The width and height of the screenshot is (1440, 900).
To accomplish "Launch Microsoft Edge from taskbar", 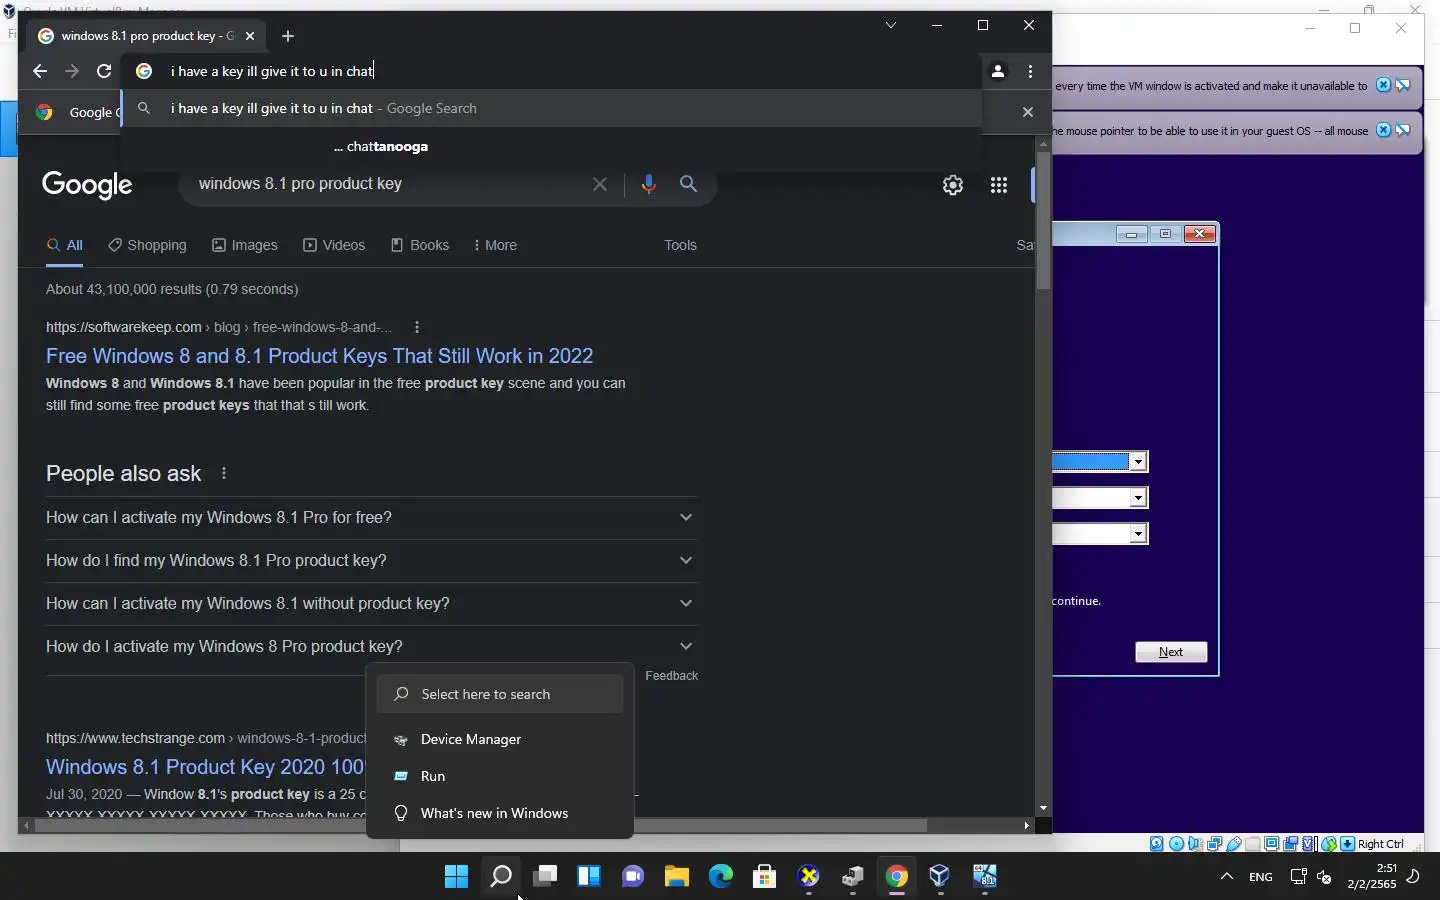I will pos(721,876).
